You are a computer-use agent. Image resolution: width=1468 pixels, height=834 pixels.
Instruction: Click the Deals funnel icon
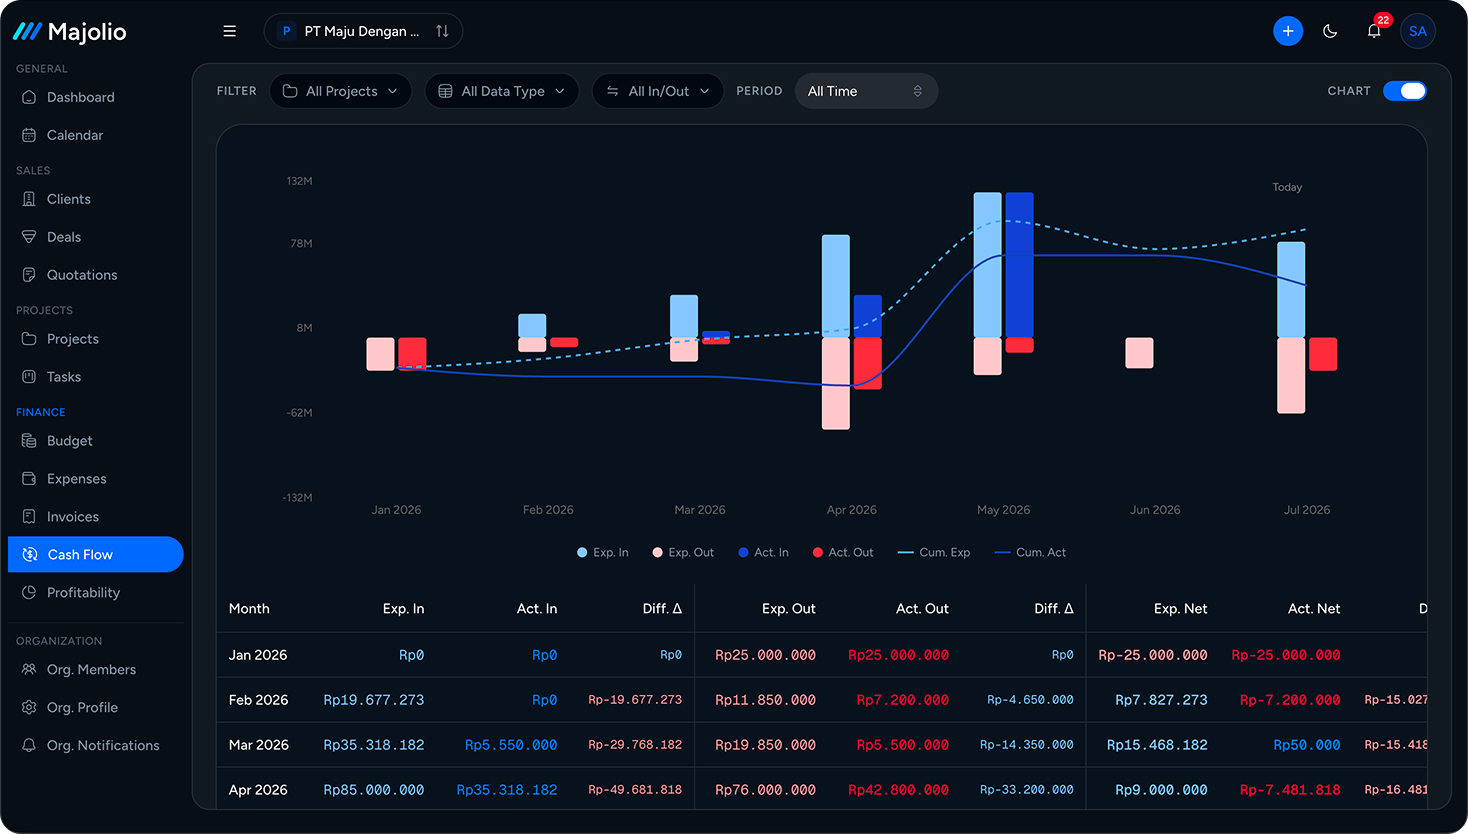point(29,237)
